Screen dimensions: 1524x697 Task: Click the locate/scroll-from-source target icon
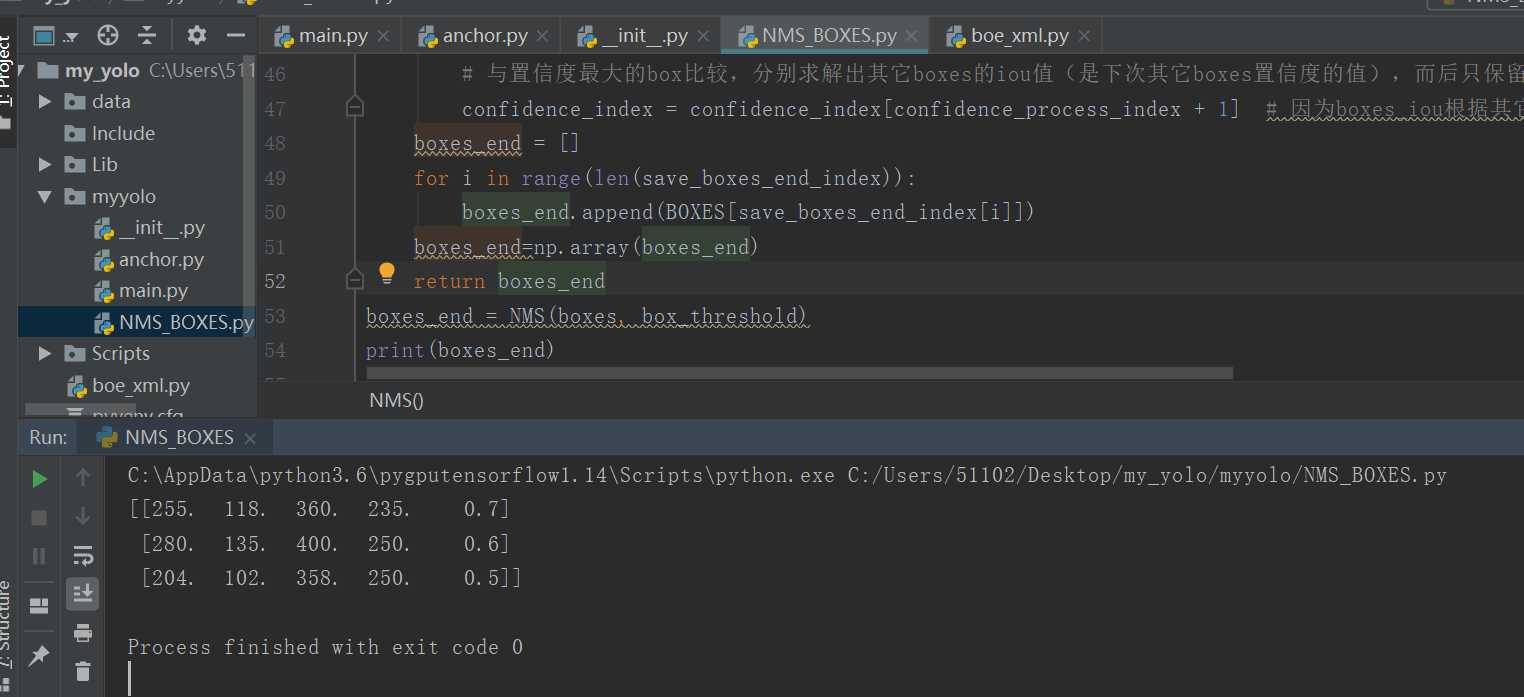(108, 36)
